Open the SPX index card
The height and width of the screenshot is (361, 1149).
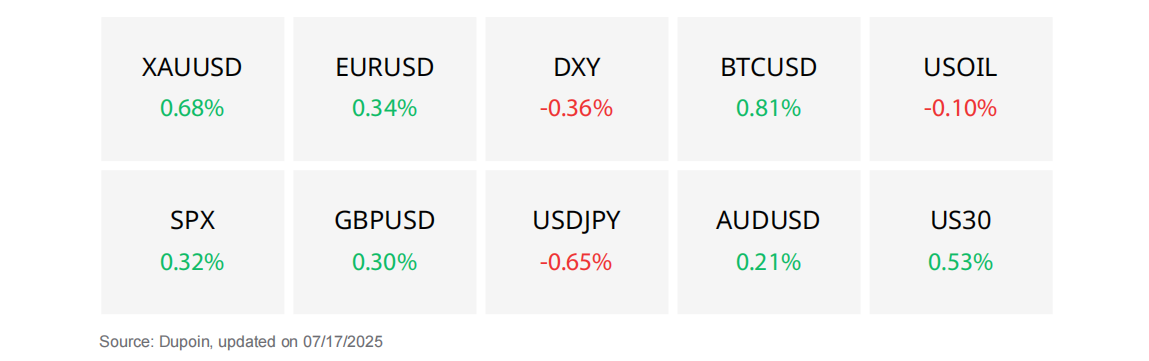click(192, 242)
